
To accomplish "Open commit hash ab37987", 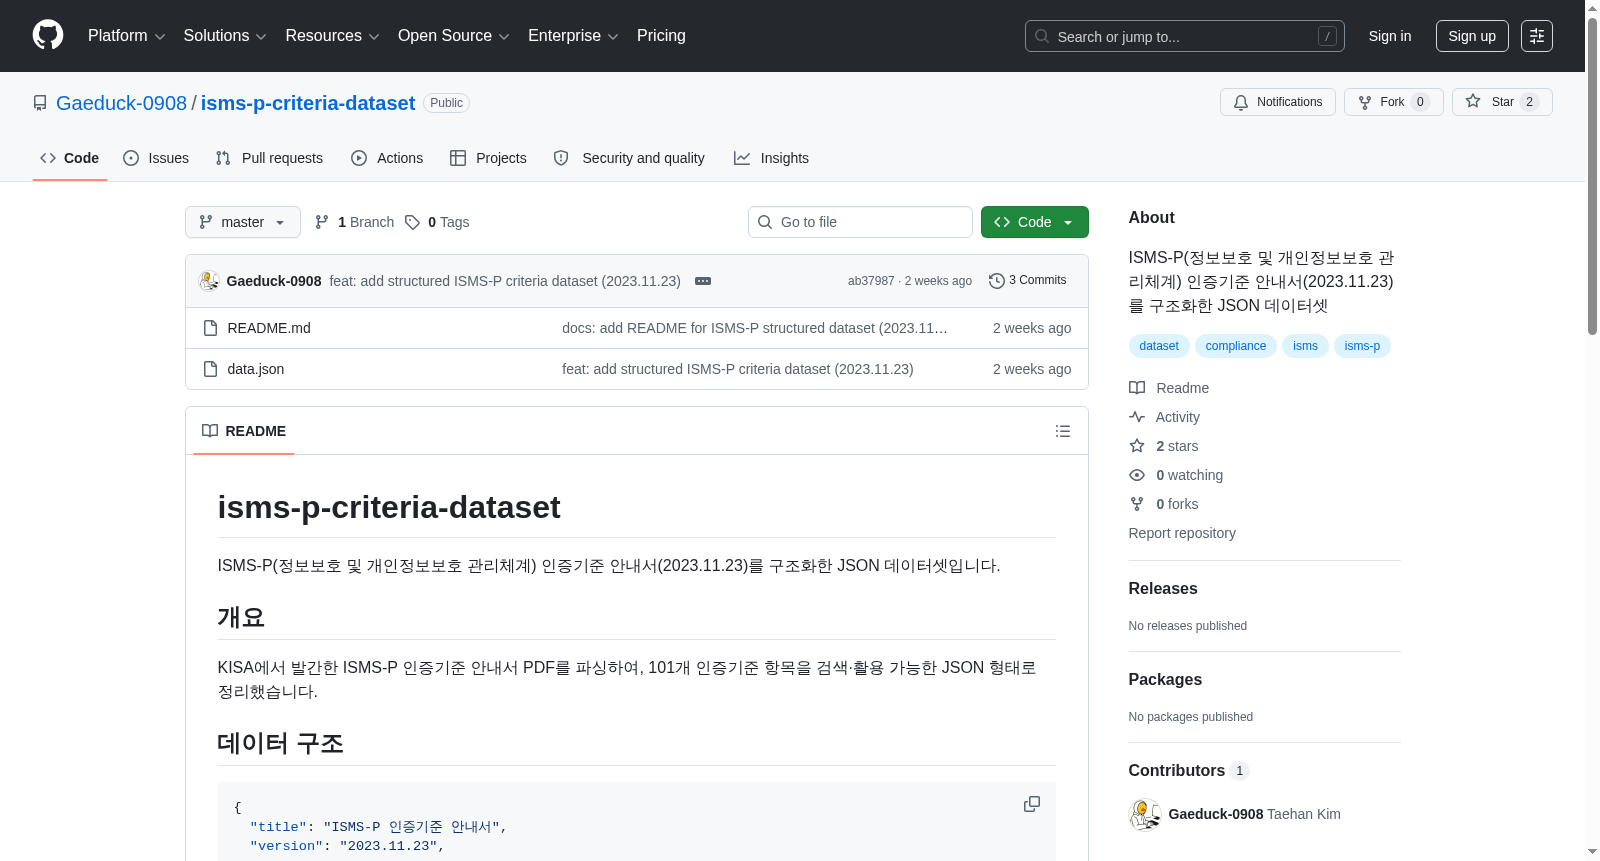I will (871, 281).
